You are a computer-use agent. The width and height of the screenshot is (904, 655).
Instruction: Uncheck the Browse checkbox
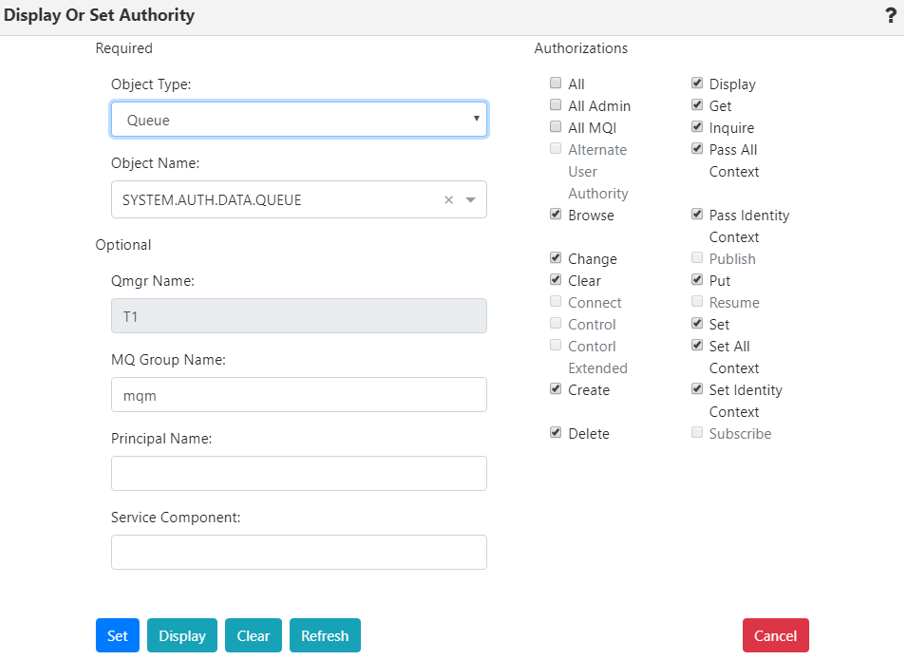pos(556,214)
